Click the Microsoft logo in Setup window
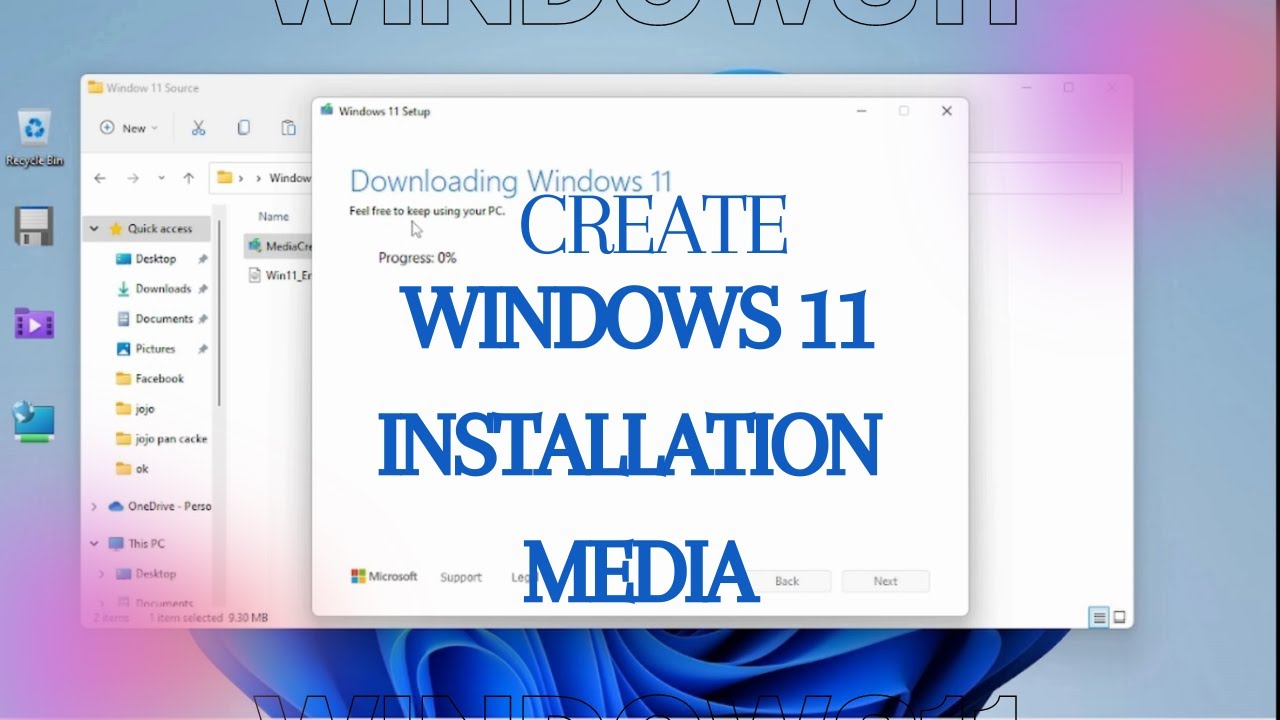This screenshot has width=1280, height=720. click(x=384, y=577)
